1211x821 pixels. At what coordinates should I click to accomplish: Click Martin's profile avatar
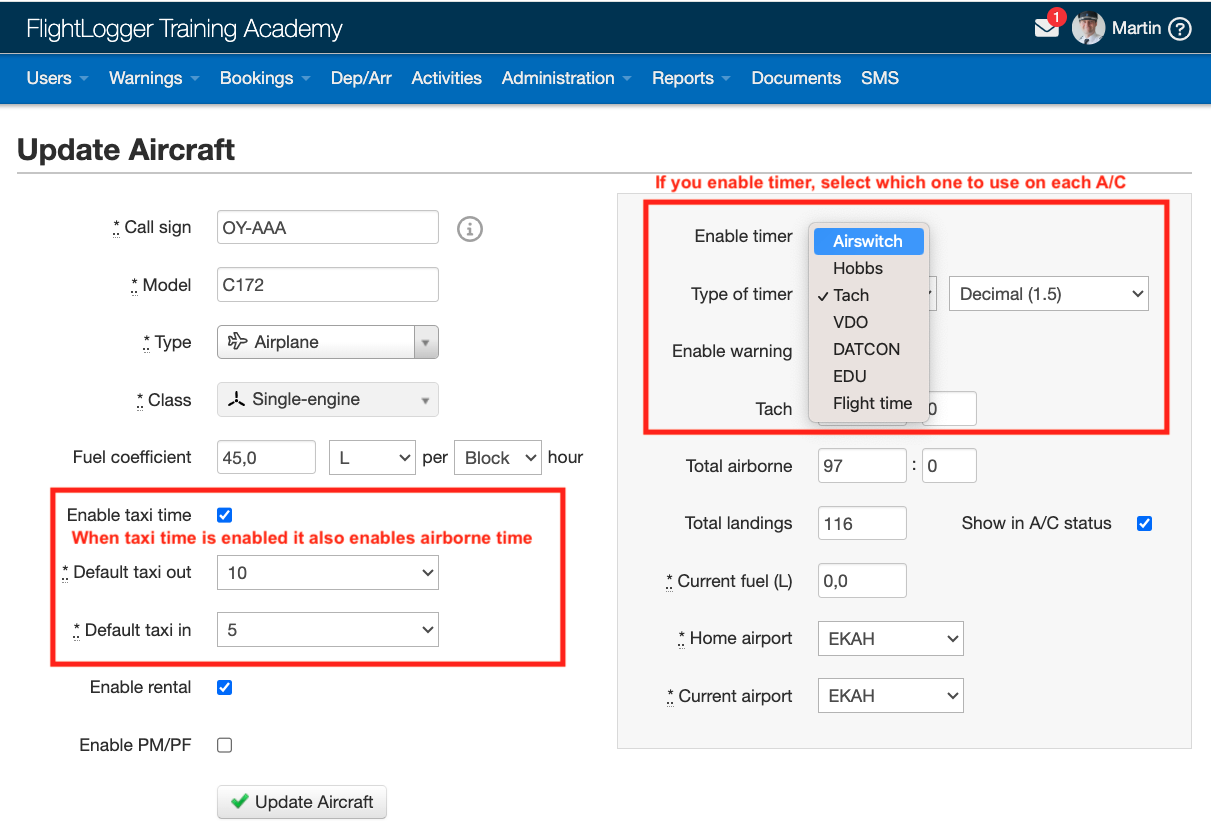[1087, 27]
